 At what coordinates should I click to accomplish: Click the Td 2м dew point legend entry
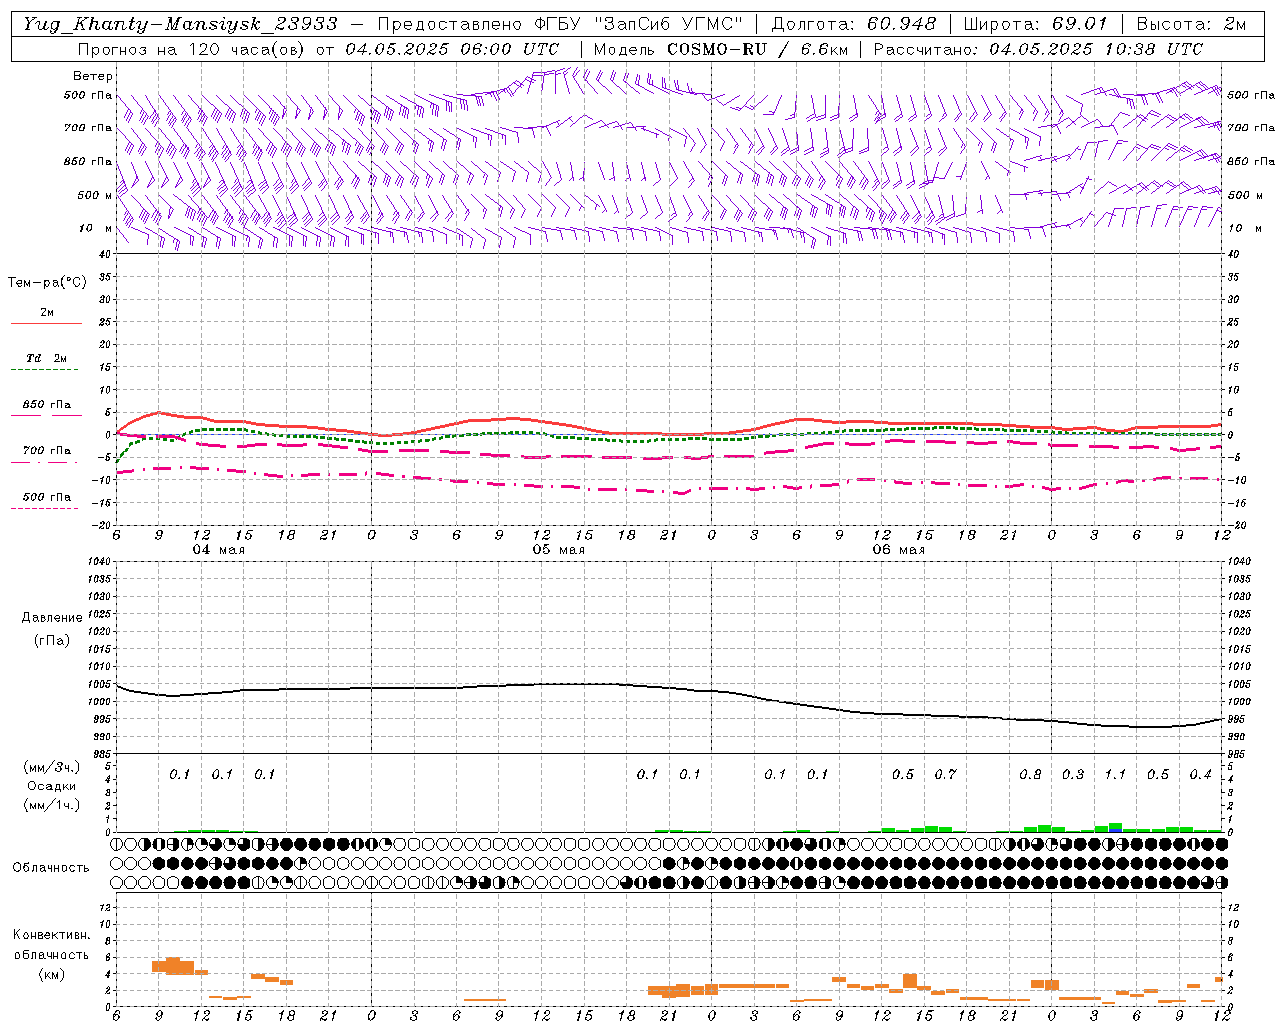(x=47, y=358)
